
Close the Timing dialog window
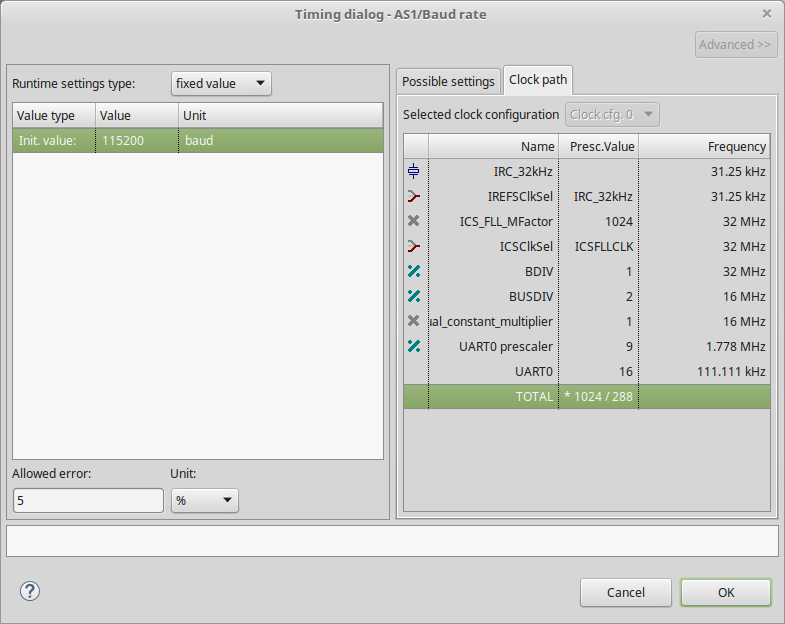click(x=766, y=14)
